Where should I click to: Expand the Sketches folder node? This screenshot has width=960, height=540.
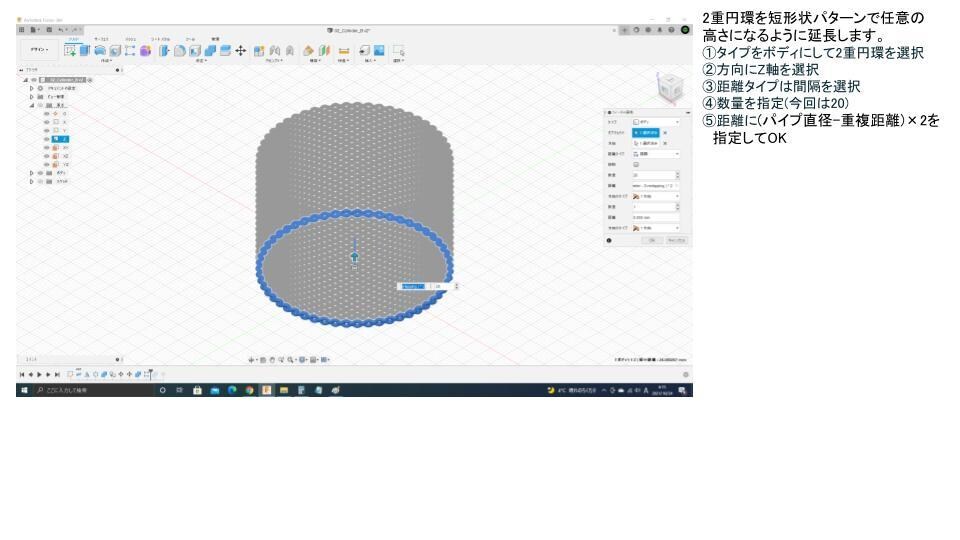(x=32, y=182)
